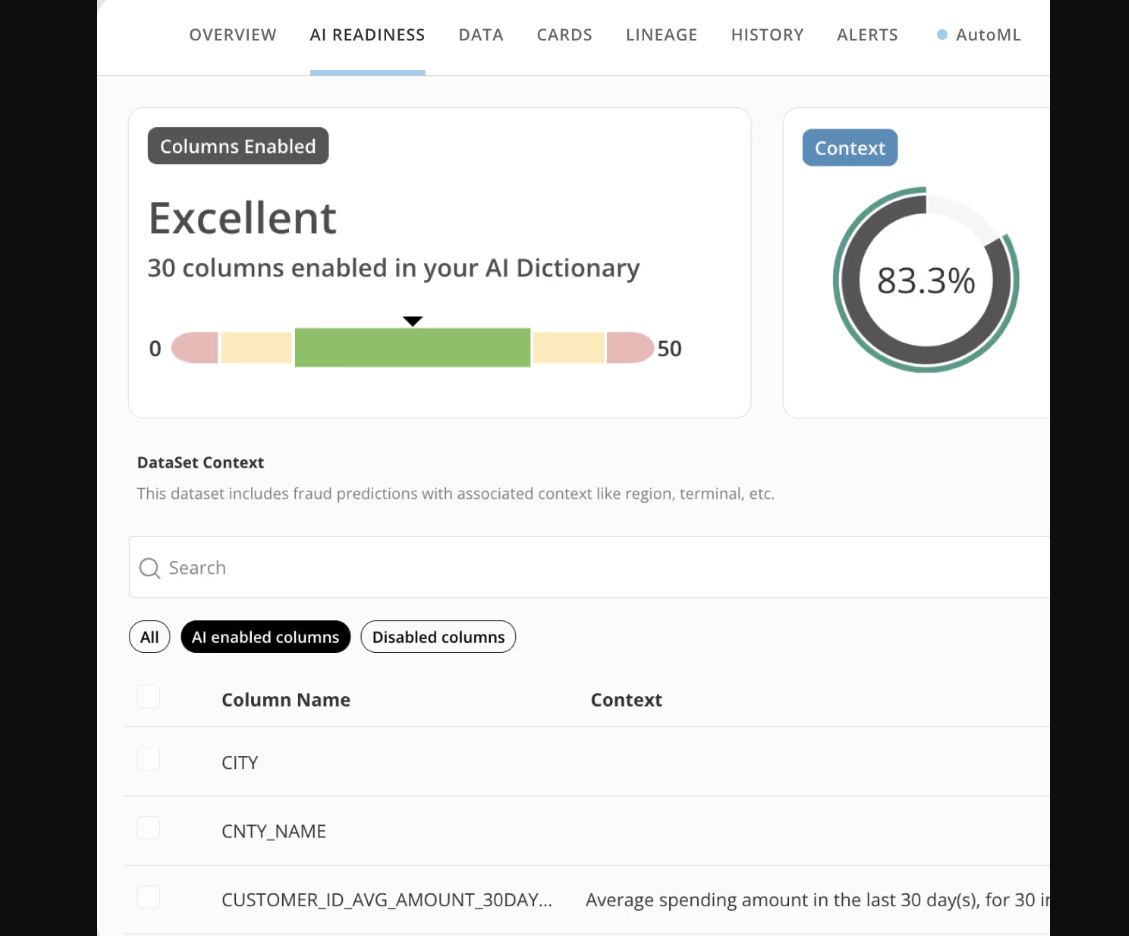The width and height of the screenshot is (1129, 936).
Task: Click the blue dot beside AutoML
Action: point(942,35)
